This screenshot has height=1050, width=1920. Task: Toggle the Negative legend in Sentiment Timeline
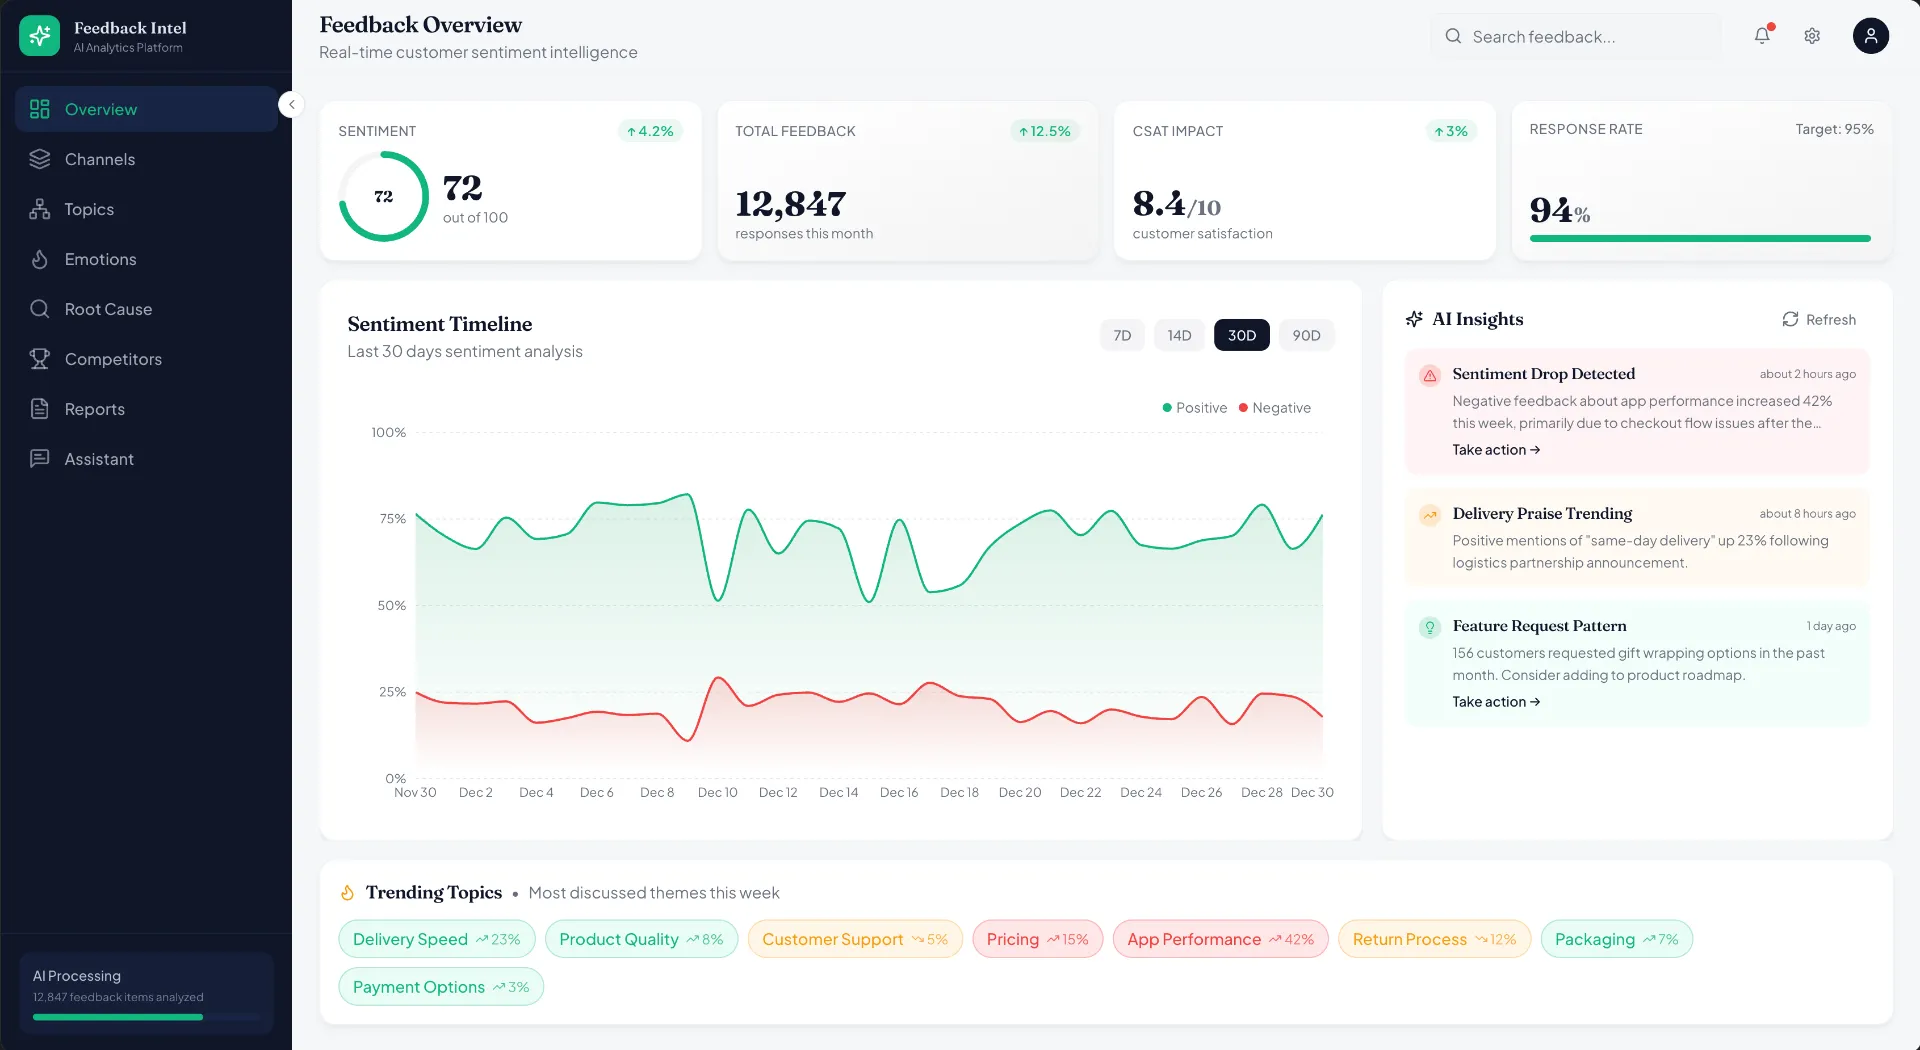1275,407
